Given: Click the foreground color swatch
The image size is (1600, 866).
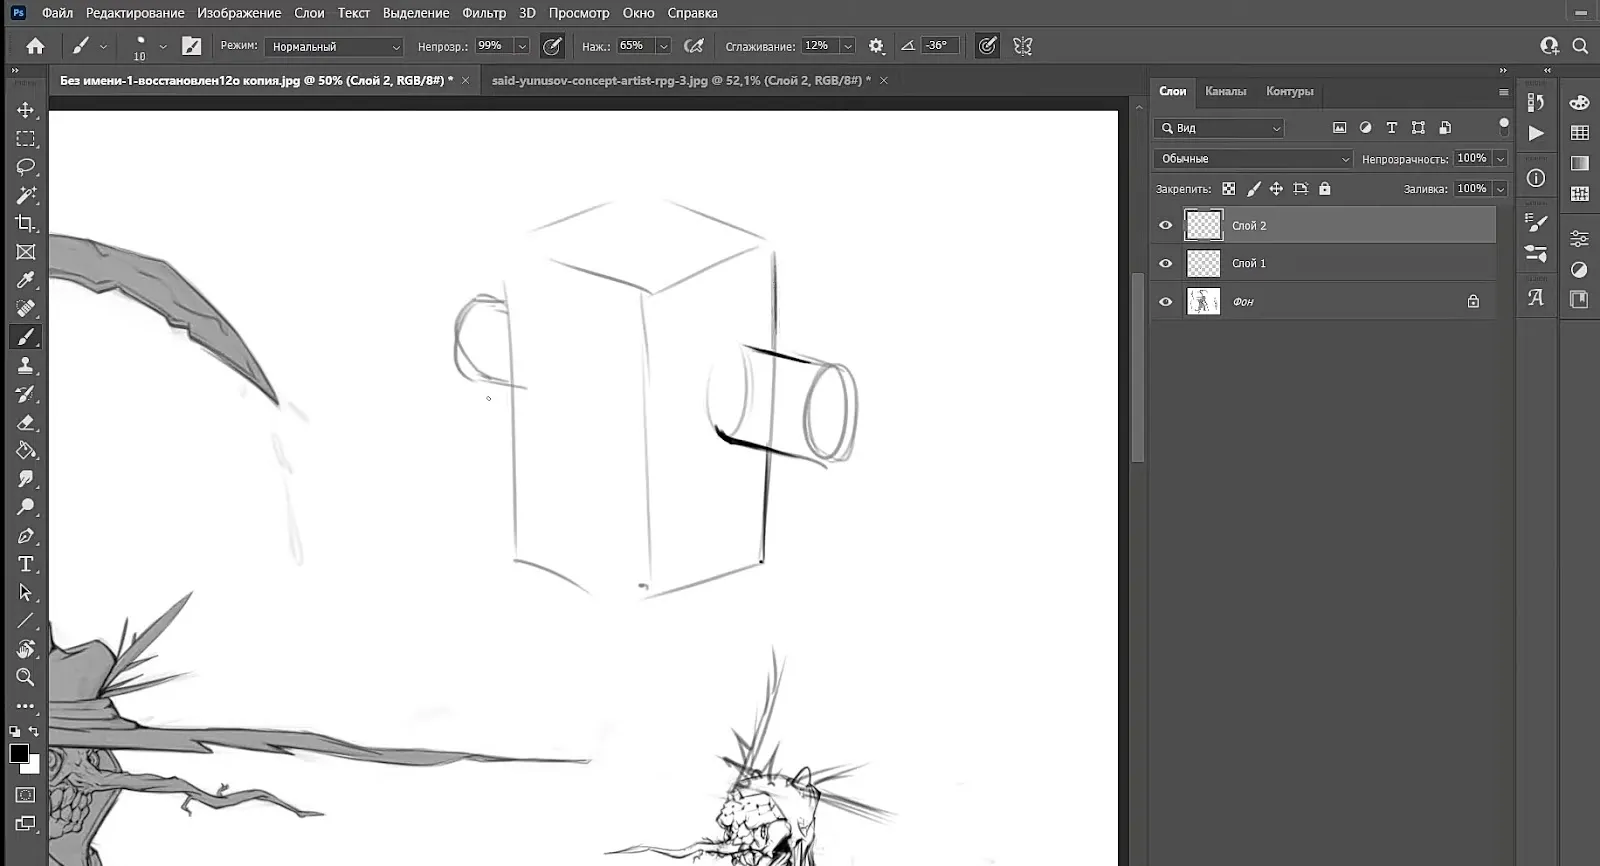Looking at the screenshot, I should [19, 754].
